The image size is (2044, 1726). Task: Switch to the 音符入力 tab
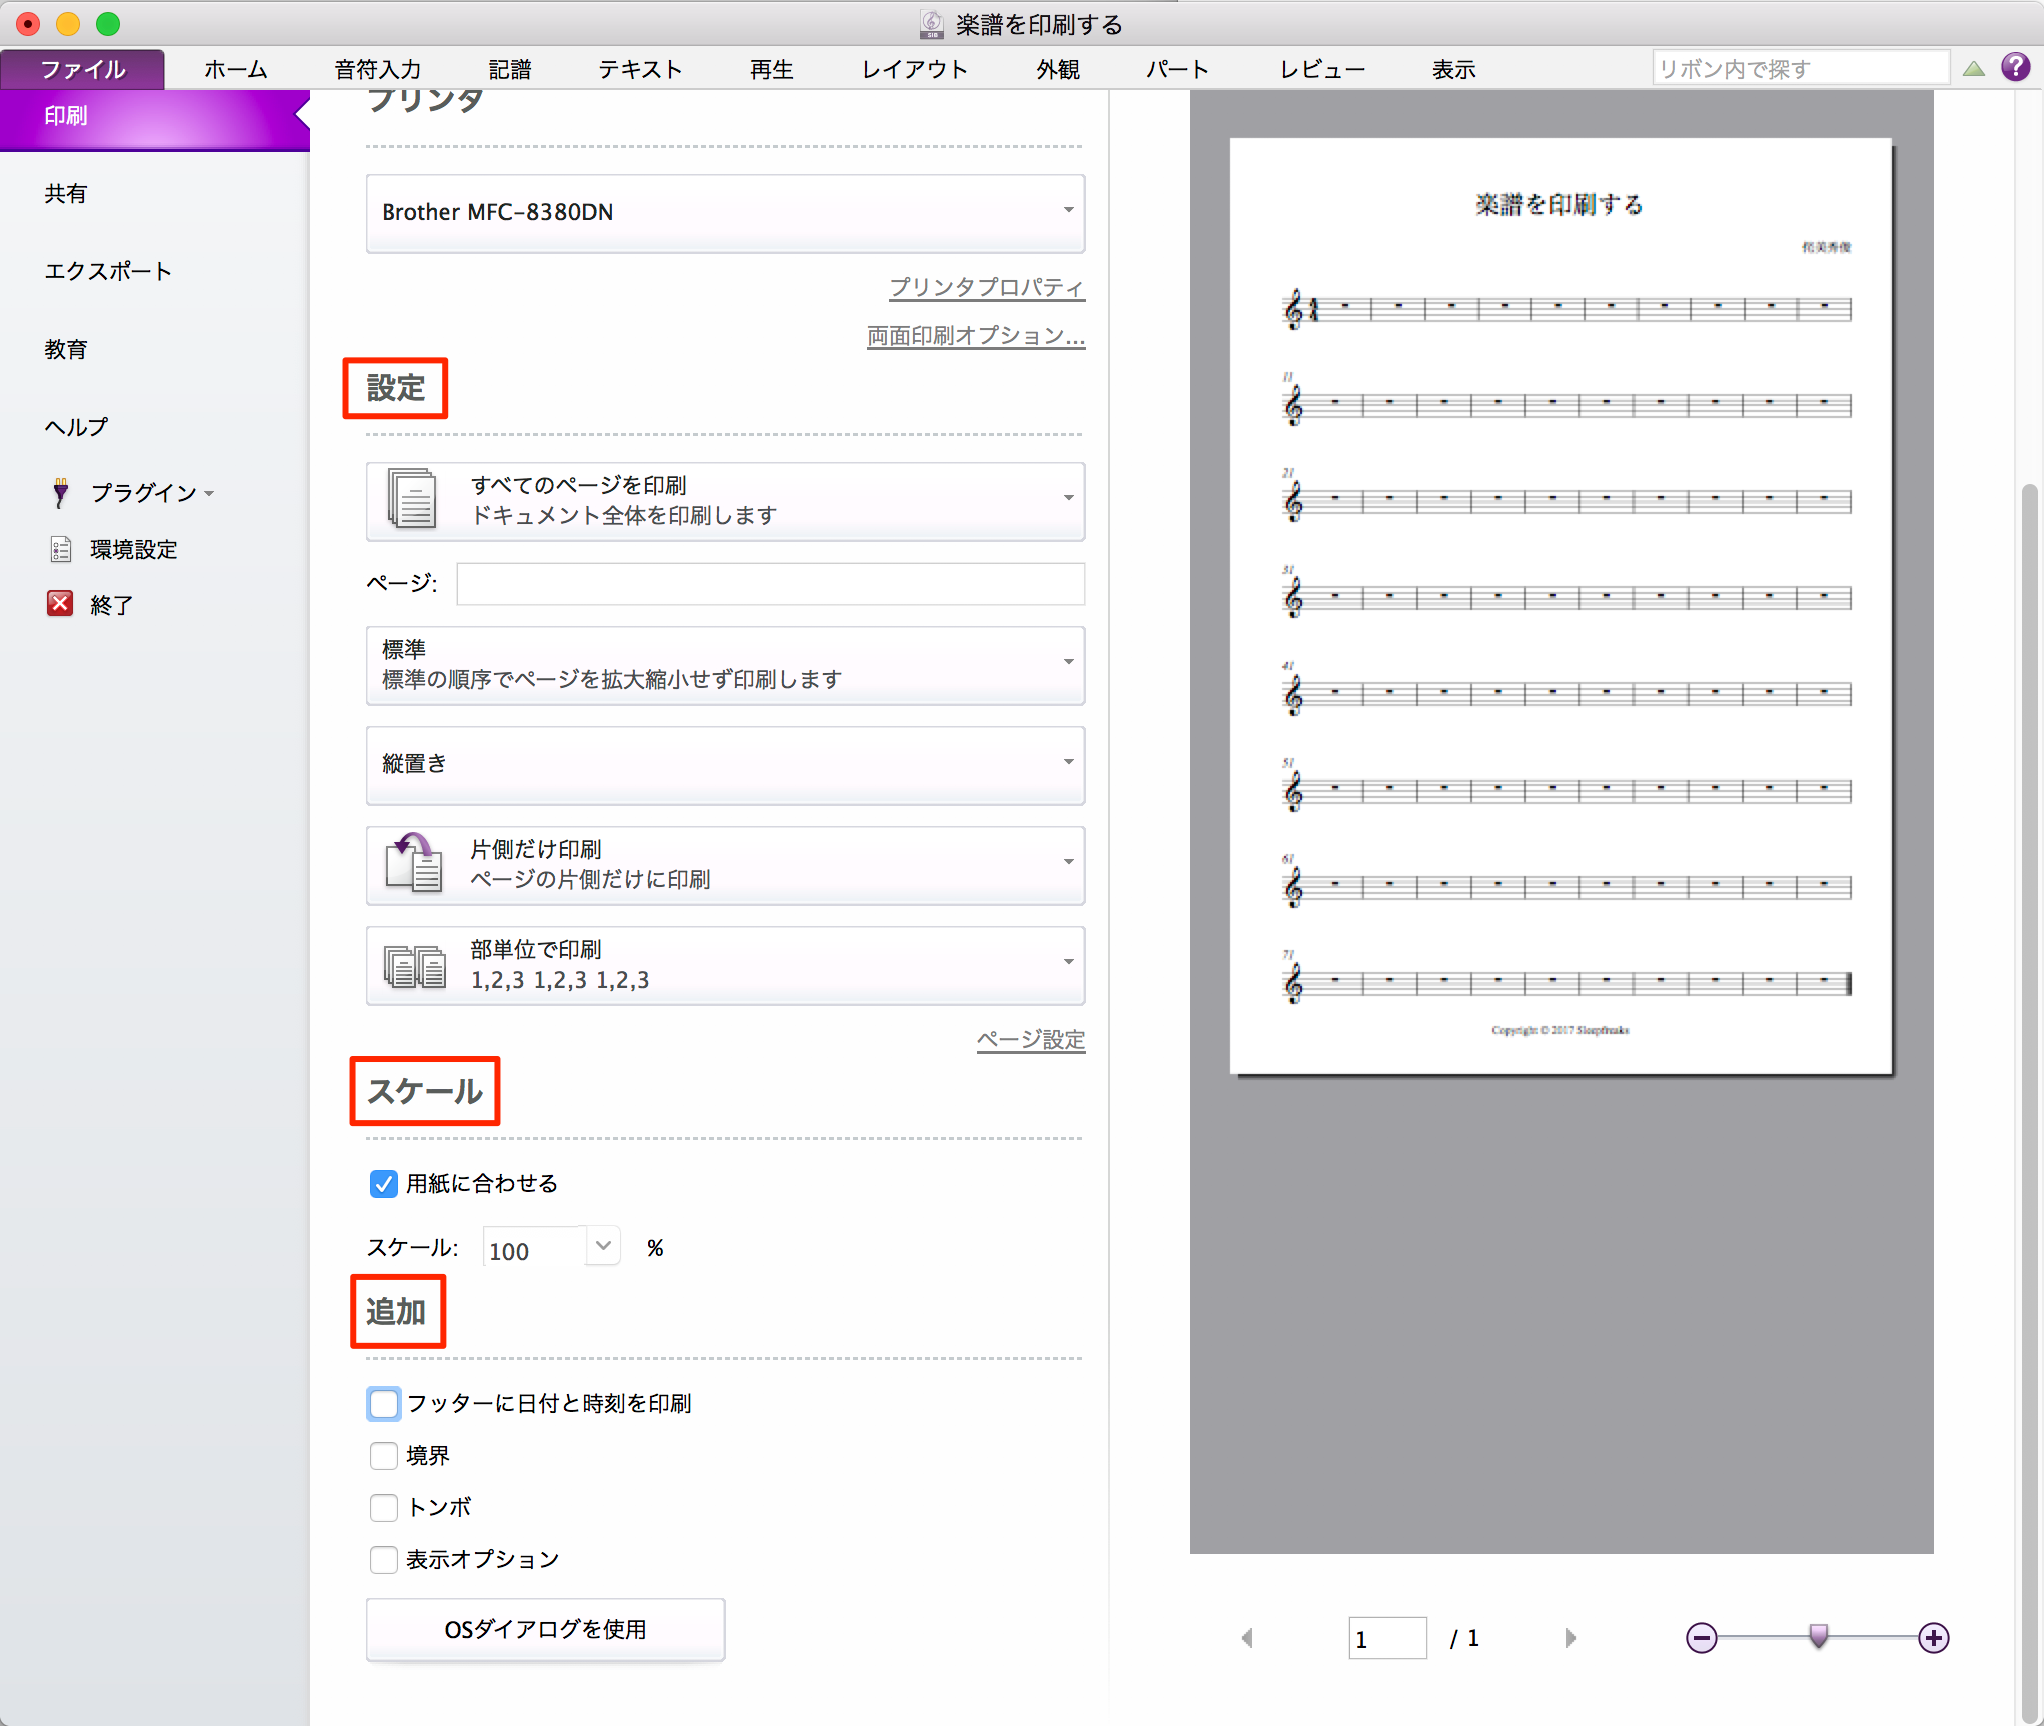click(x=378, y=69)
